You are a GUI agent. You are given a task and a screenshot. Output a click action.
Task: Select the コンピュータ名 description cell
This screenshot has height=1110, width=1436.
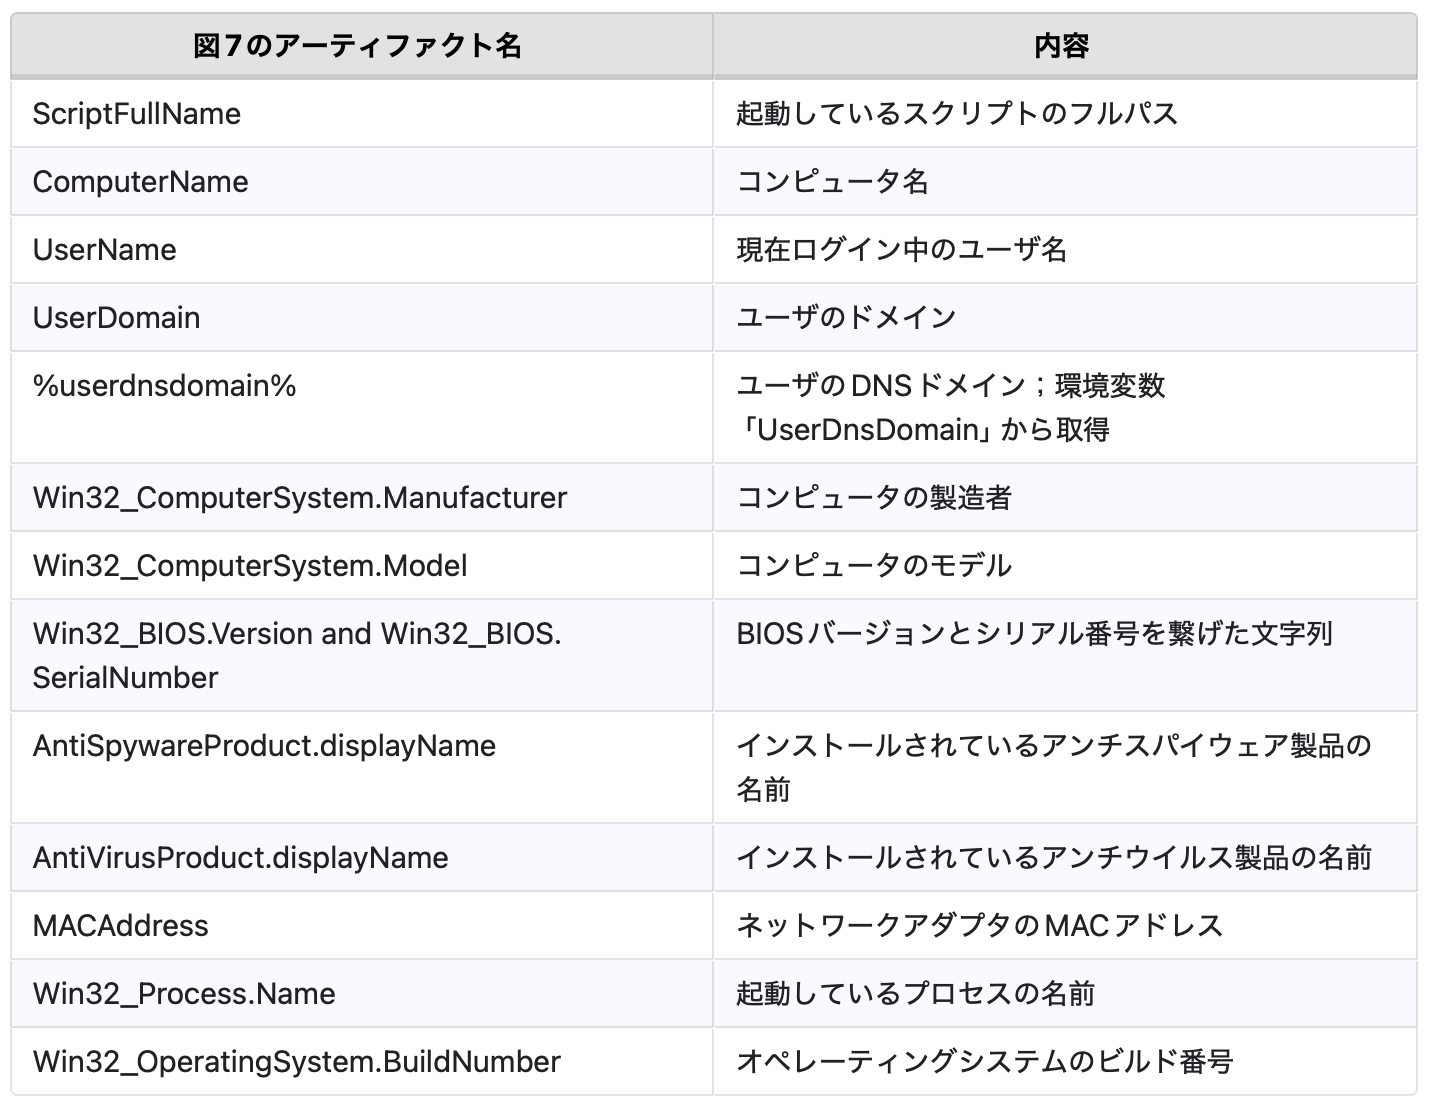pos(833,182)
